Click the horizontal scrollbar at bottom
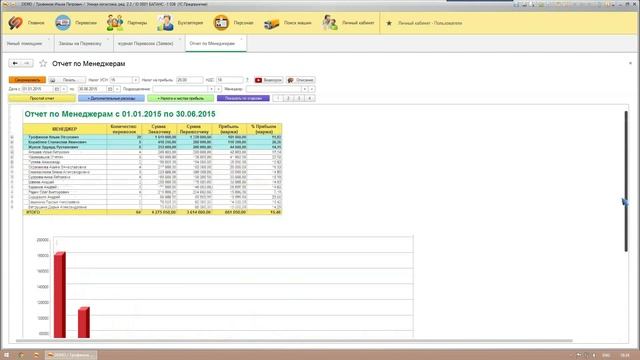The width and height of the screenshot is (640, 360). point(294,340)
